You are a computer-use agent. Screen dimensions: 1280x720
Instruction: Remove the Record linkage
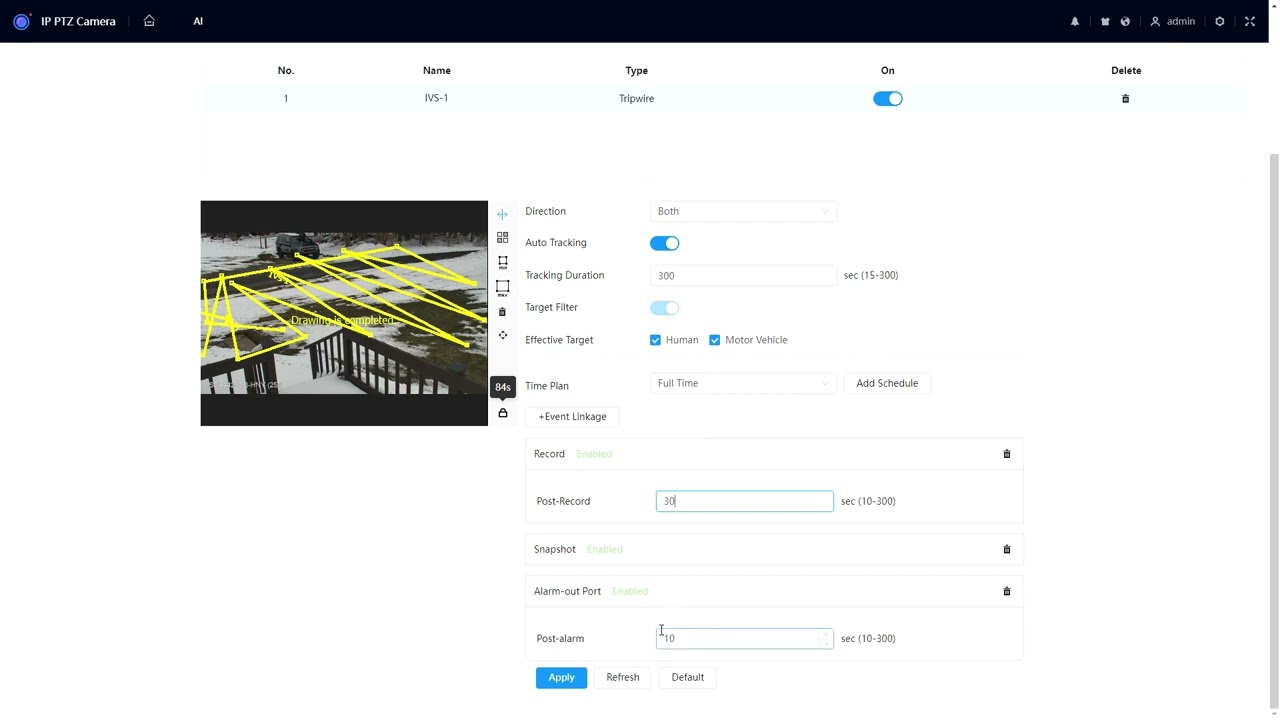(1007, 454)
